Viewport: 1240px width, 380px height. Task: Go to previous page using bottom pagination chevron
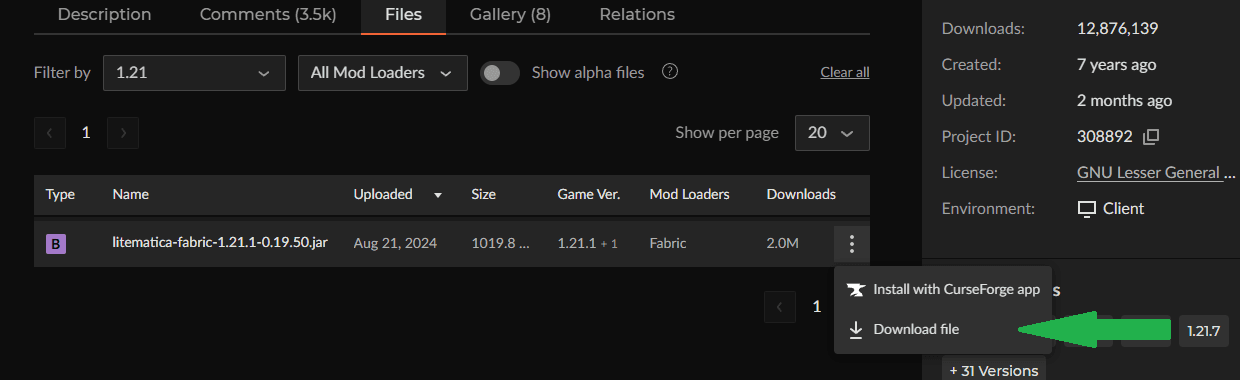click(x=780, y=307)
